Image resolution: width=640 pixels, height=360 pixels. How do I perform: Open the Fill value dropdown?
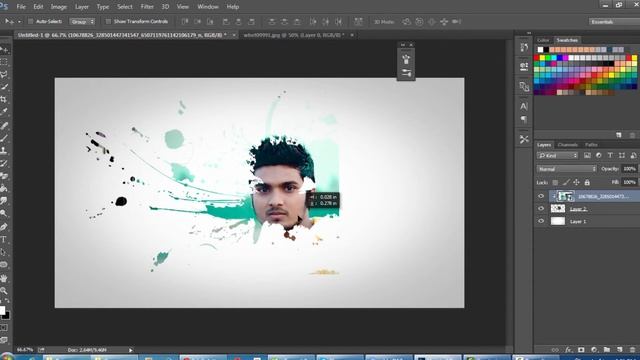click(629, 182)
